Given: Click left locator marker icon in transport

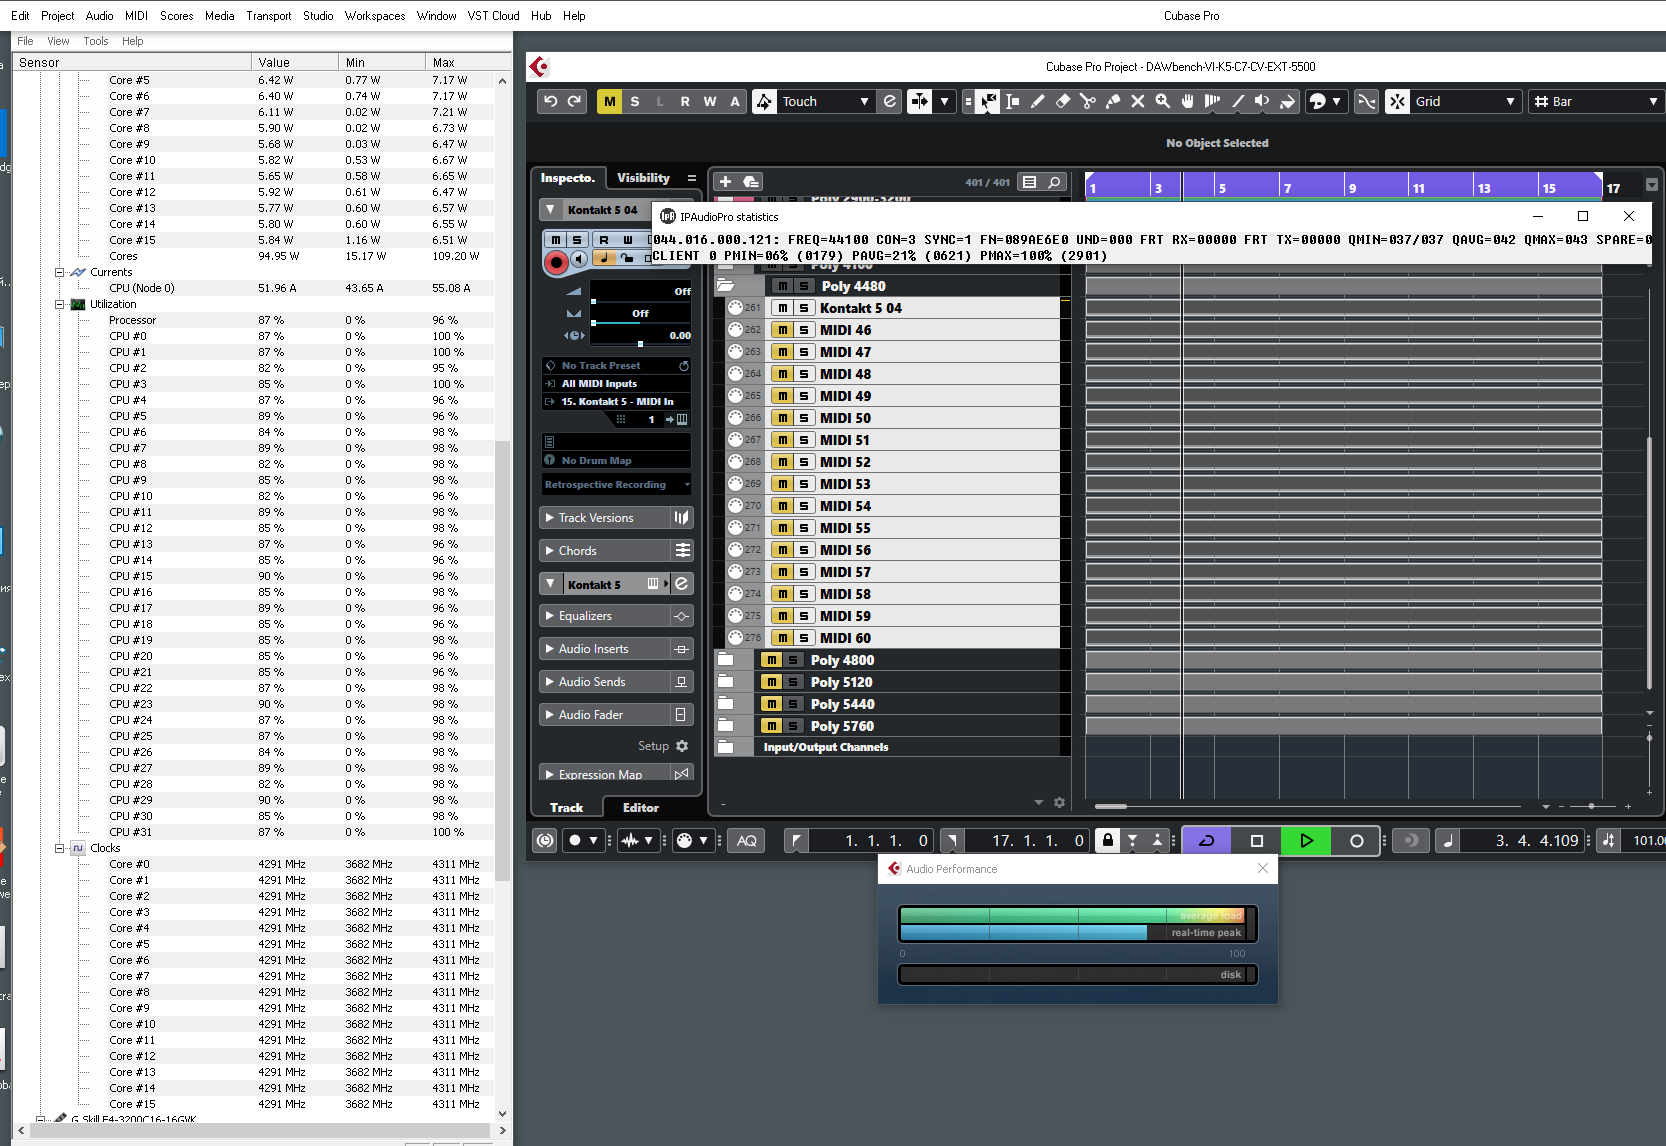Looking at the screenshot, I should coord(795,841).
